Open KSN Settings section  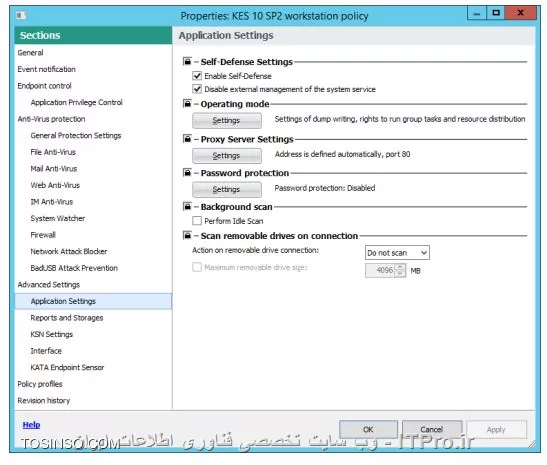pos(93,334)
